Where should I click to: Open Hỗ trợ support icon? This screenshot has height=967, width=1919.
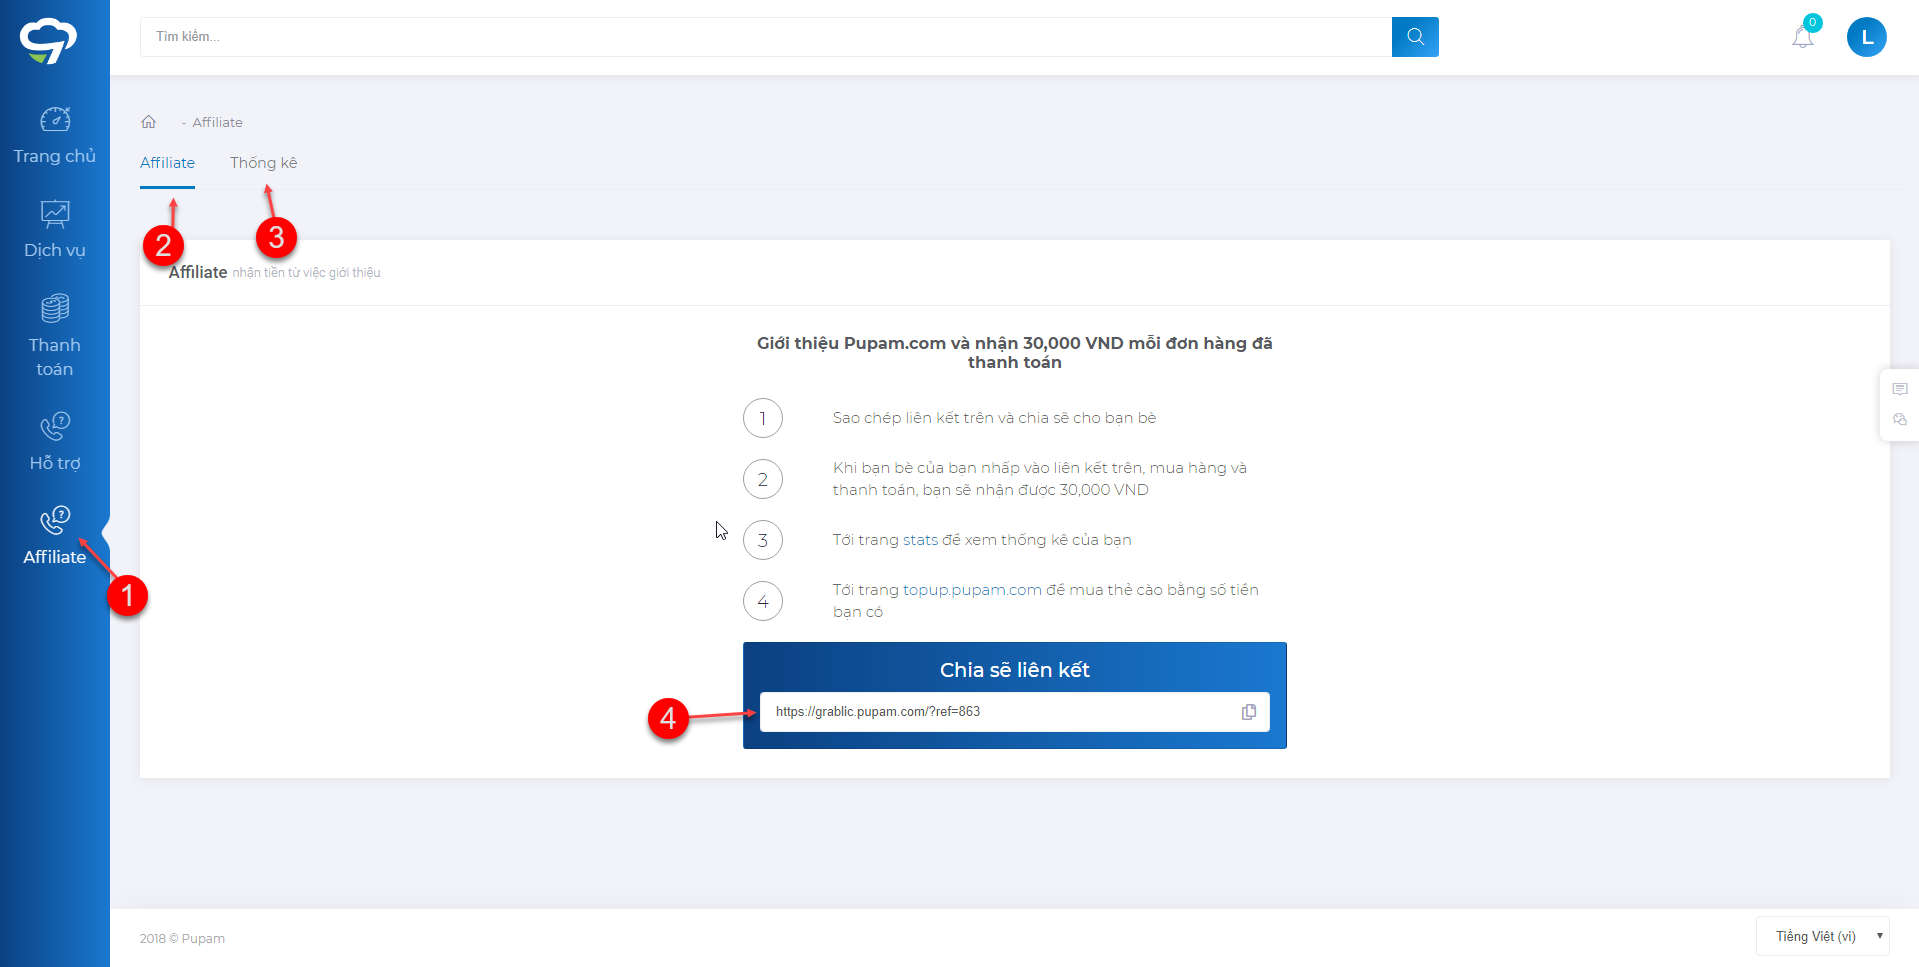pos(55,426)
